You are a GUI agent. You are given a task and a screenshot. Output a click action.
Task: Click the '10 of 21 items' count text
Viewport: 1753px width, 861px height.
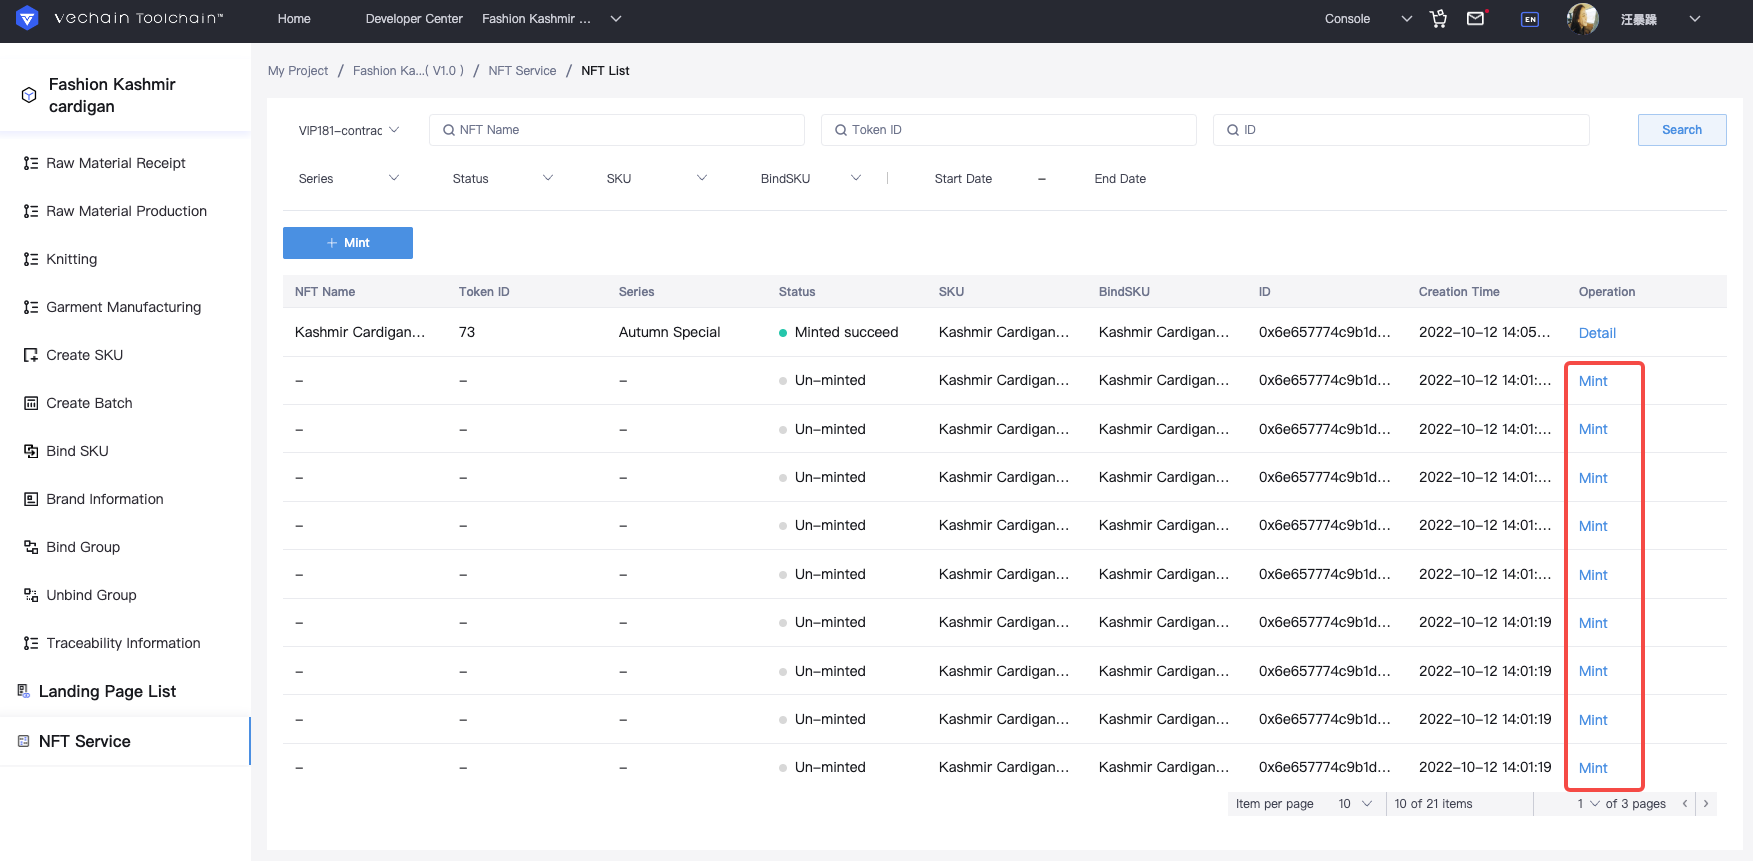1433,804
